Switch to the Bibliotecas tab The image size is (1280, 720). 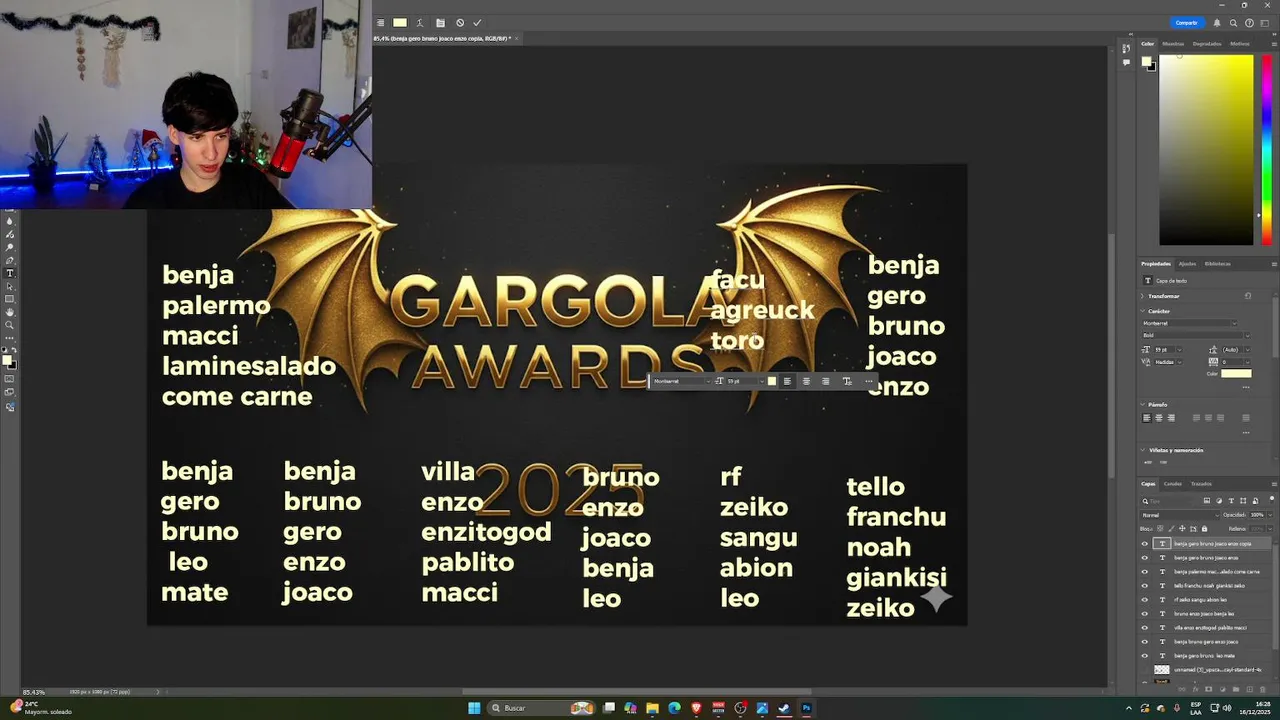[1217, 264]
